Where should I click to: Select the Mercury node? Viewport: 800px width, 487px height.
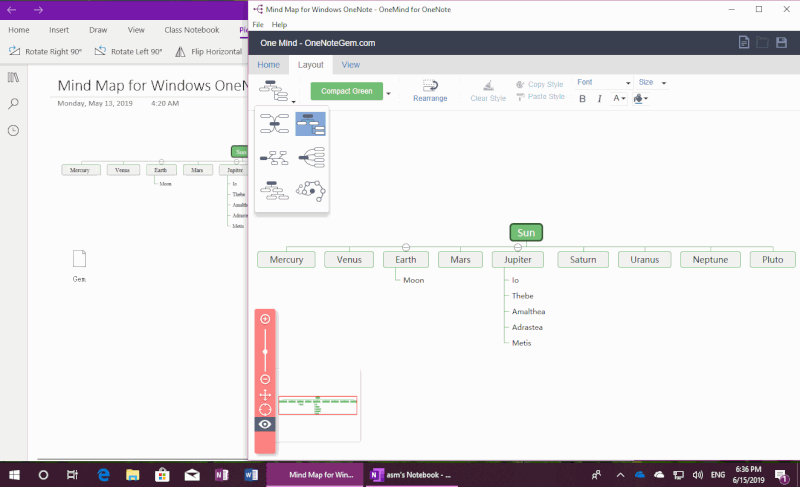286,260
